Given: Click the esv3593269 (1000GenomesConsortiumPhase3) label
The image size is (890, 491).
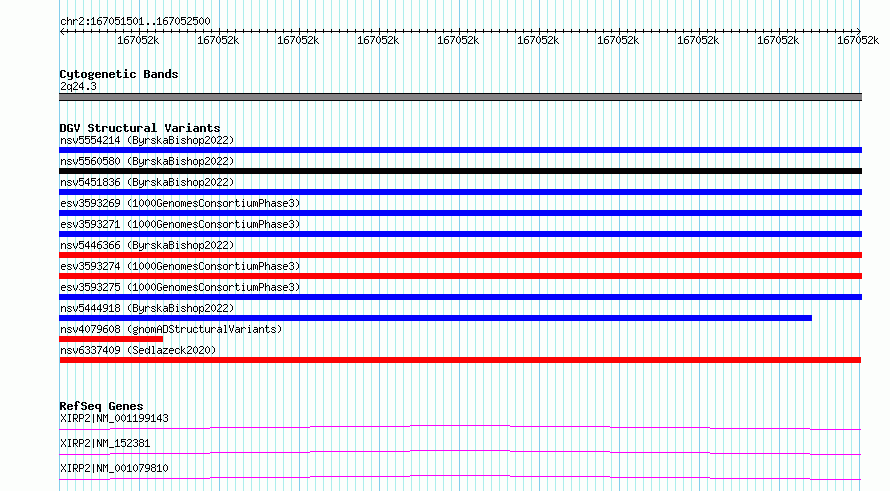Looking at the screenshot, I should 180,203.
